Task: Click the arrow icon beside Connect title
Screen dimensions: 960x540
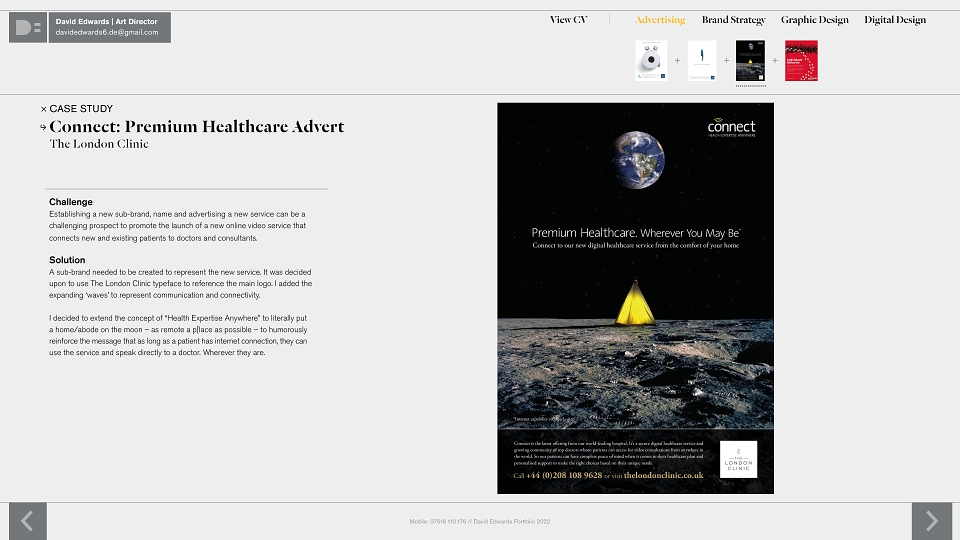Action: pyautogui.click(x=43, y=127)
